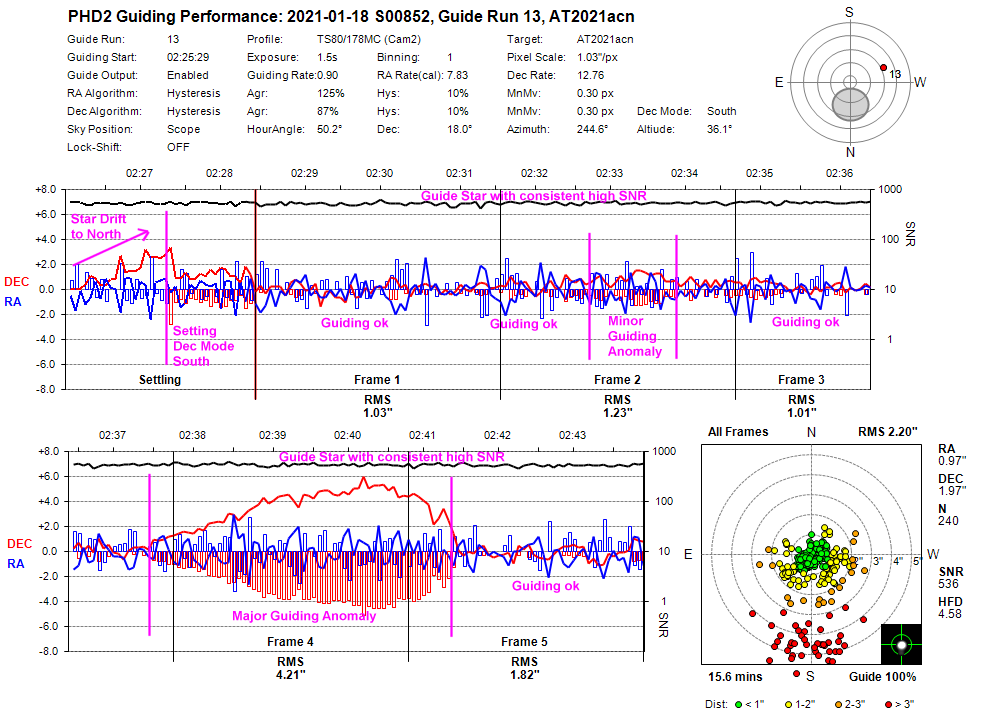Click the Sky Position value Scope
This screenshot has height=728, width=1000.
(x=183, y=129)
